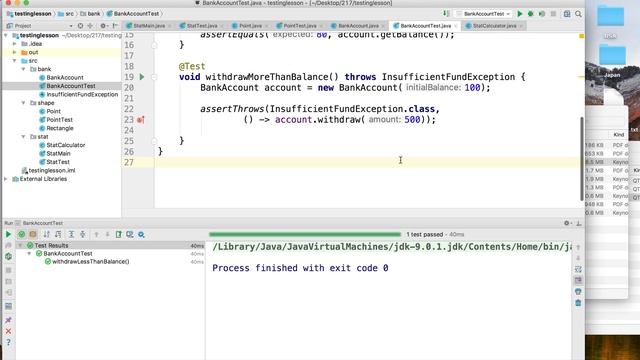Toggle sort by duration in test results
This screenshot has height=360, width=640.
coord(58,234)
